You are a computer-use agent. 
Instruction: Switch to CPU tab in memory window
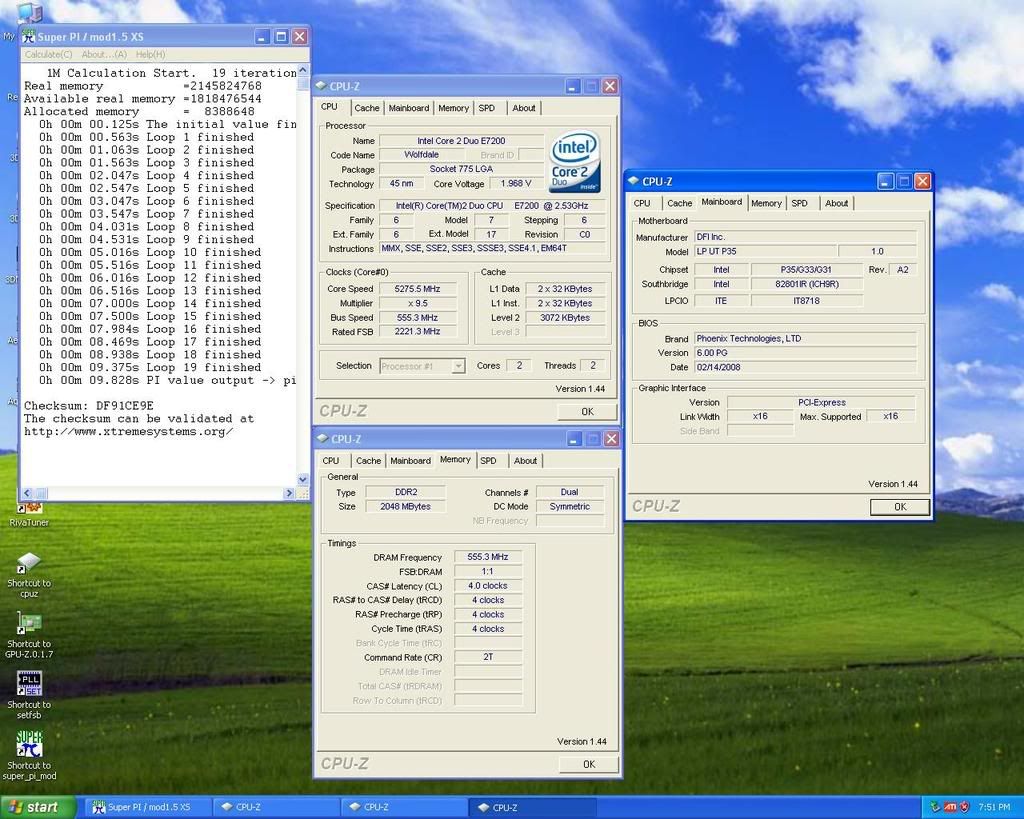click(x=331, y=460)
